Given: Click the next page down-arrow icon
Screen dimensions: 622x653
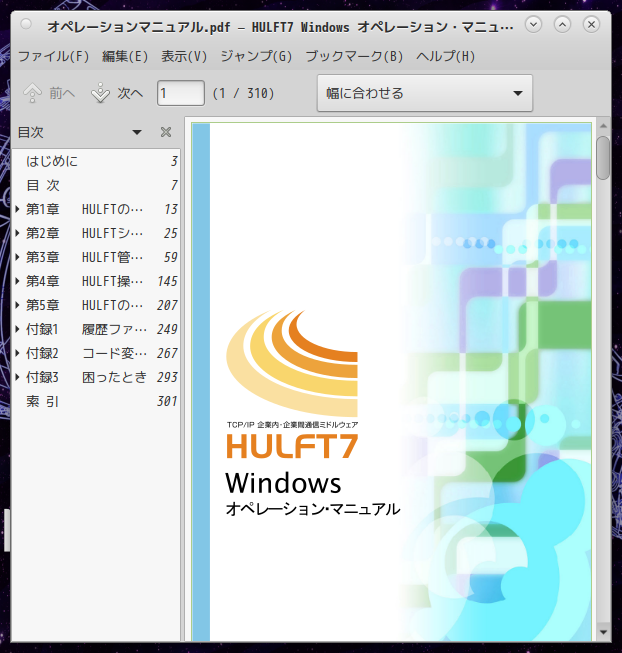Looking at the screenshot, I should tap(100, 93).
